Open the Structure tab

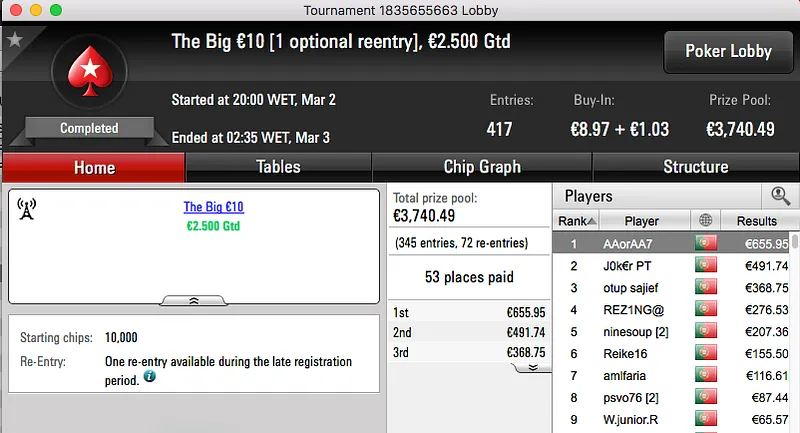695,167
